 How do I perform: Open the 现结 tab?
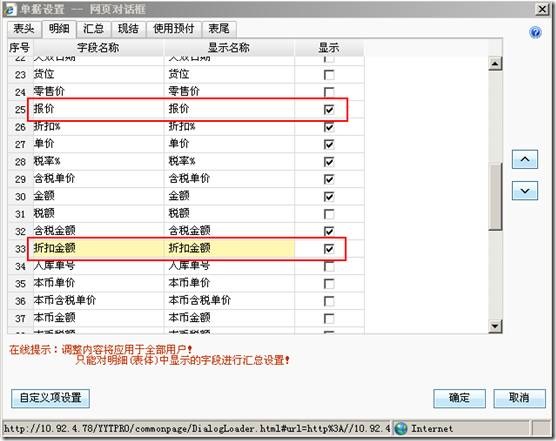[128, 29]
